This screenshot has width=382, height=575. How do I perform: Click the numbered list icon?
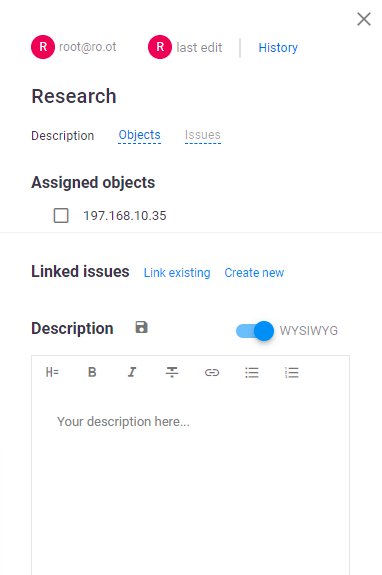pos(292,373)
